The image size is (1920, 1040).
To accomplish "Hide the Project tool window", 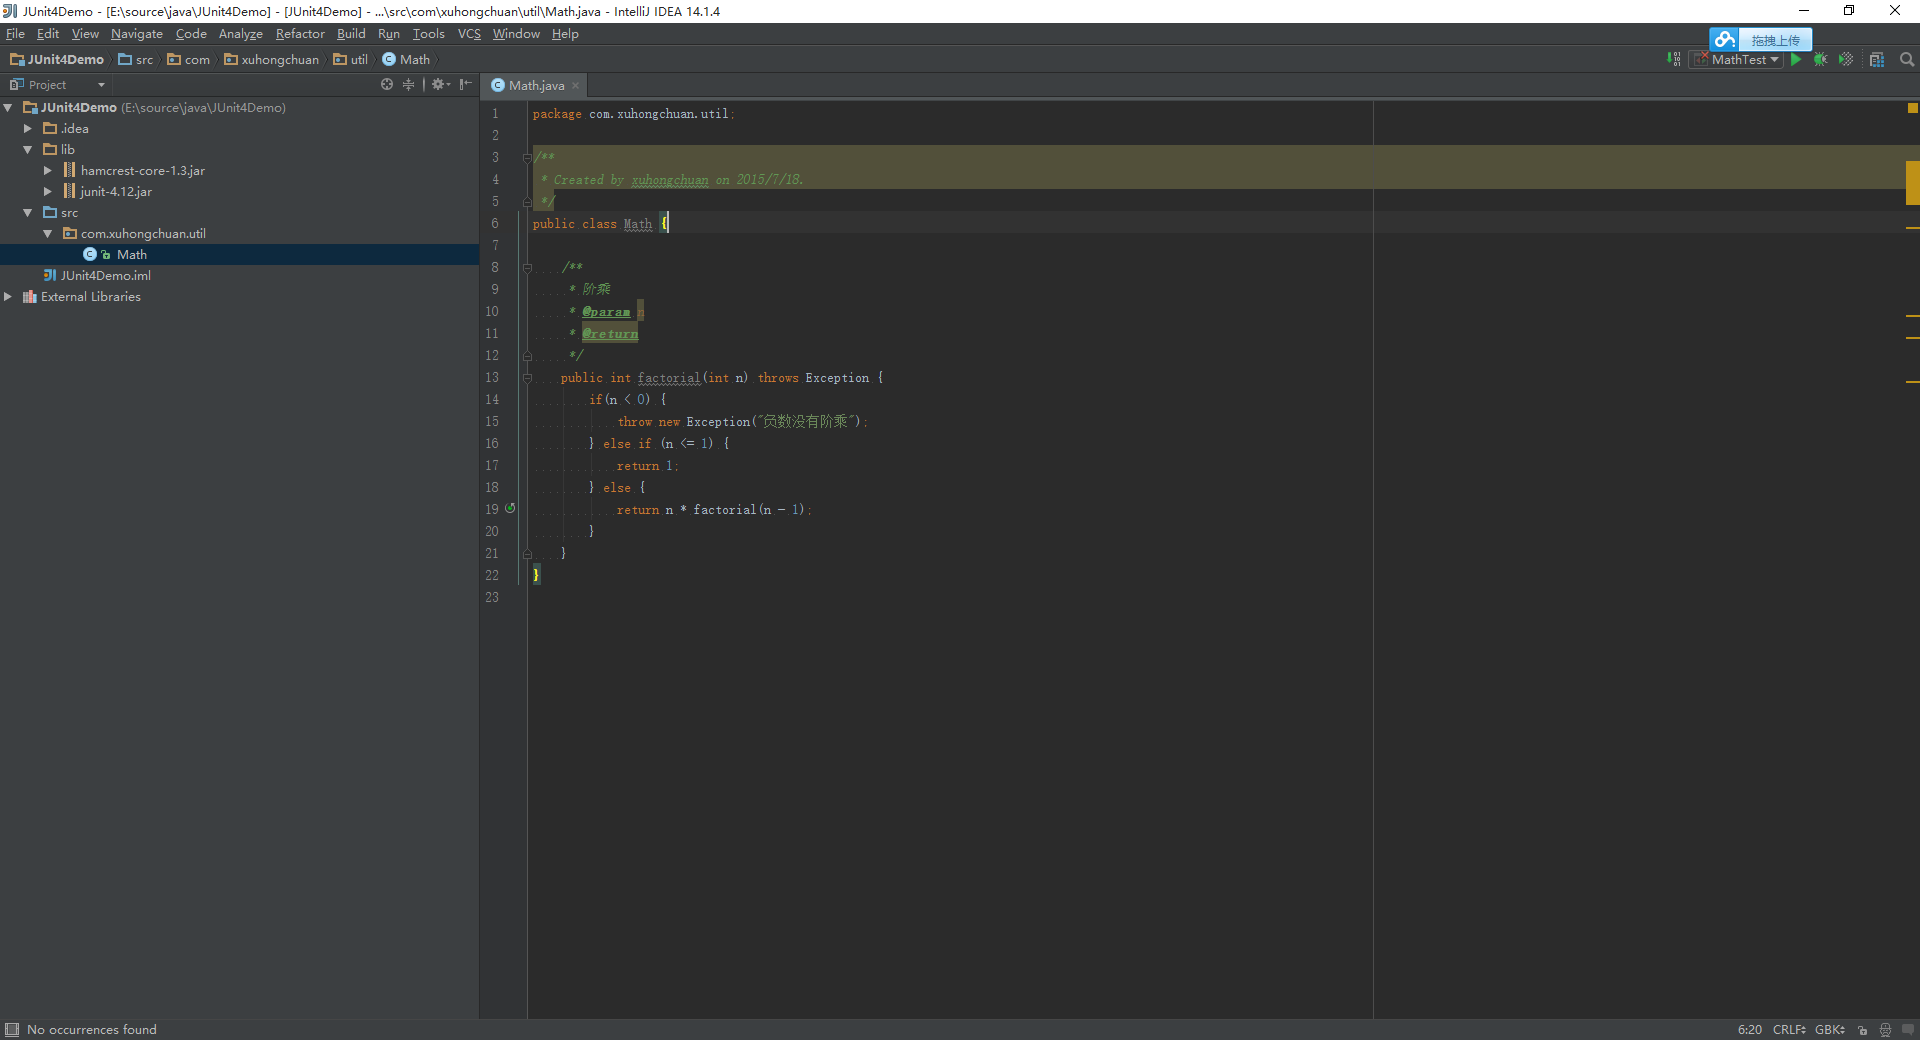I will coord(465,85).
